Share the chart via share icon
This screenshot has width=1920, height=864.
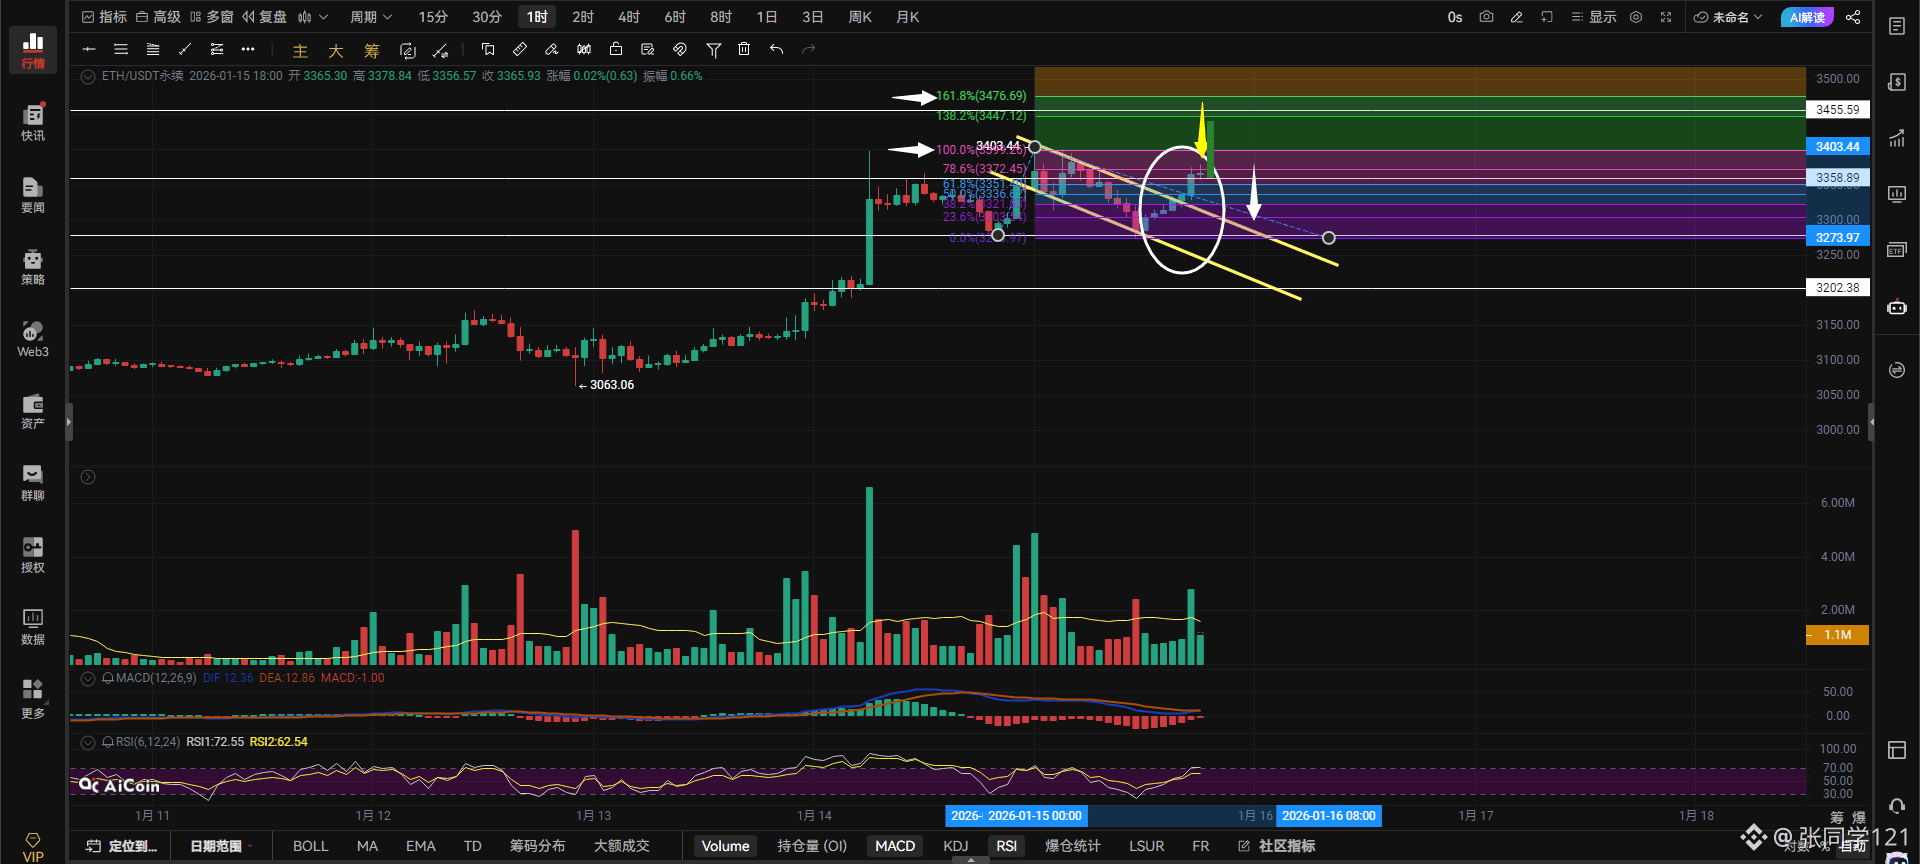[1853, 17]
